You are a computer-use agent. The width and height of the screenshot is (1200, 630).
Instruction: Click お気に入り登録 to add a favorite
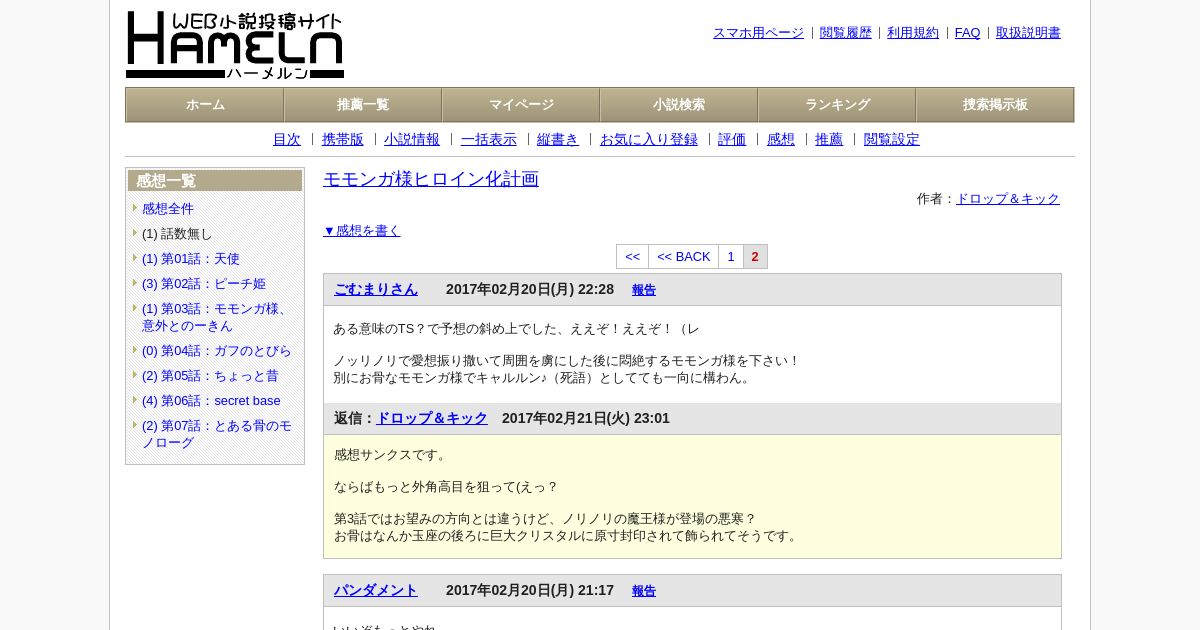(x=649, y=140)
